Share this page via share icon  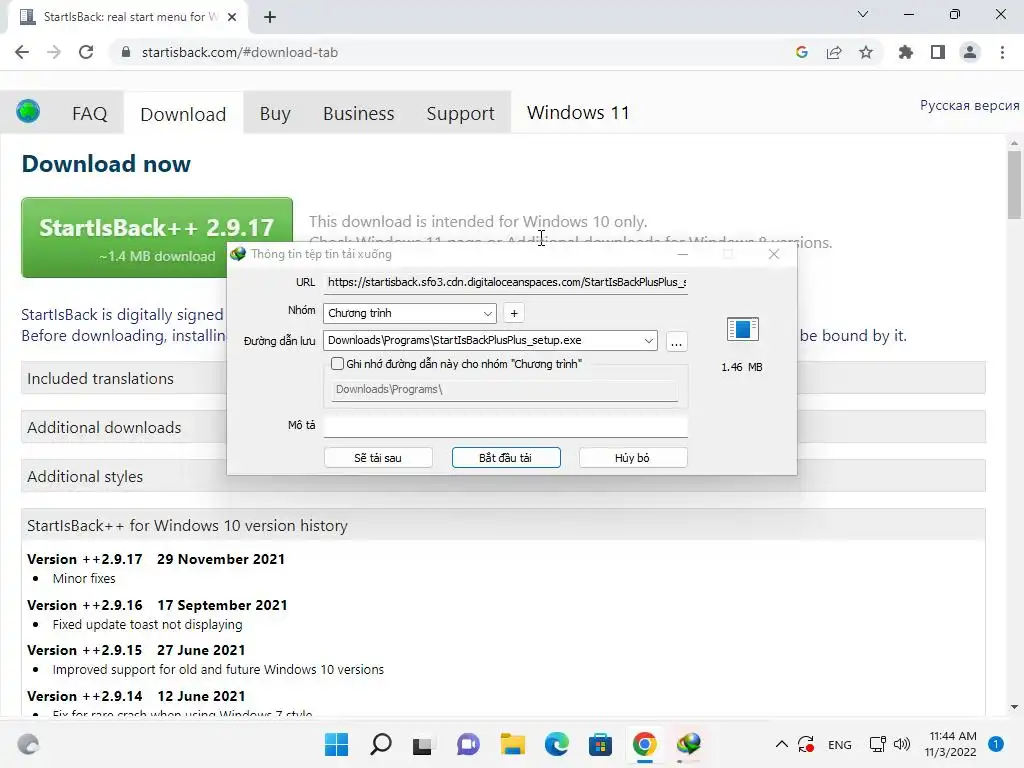coord(833,52)
